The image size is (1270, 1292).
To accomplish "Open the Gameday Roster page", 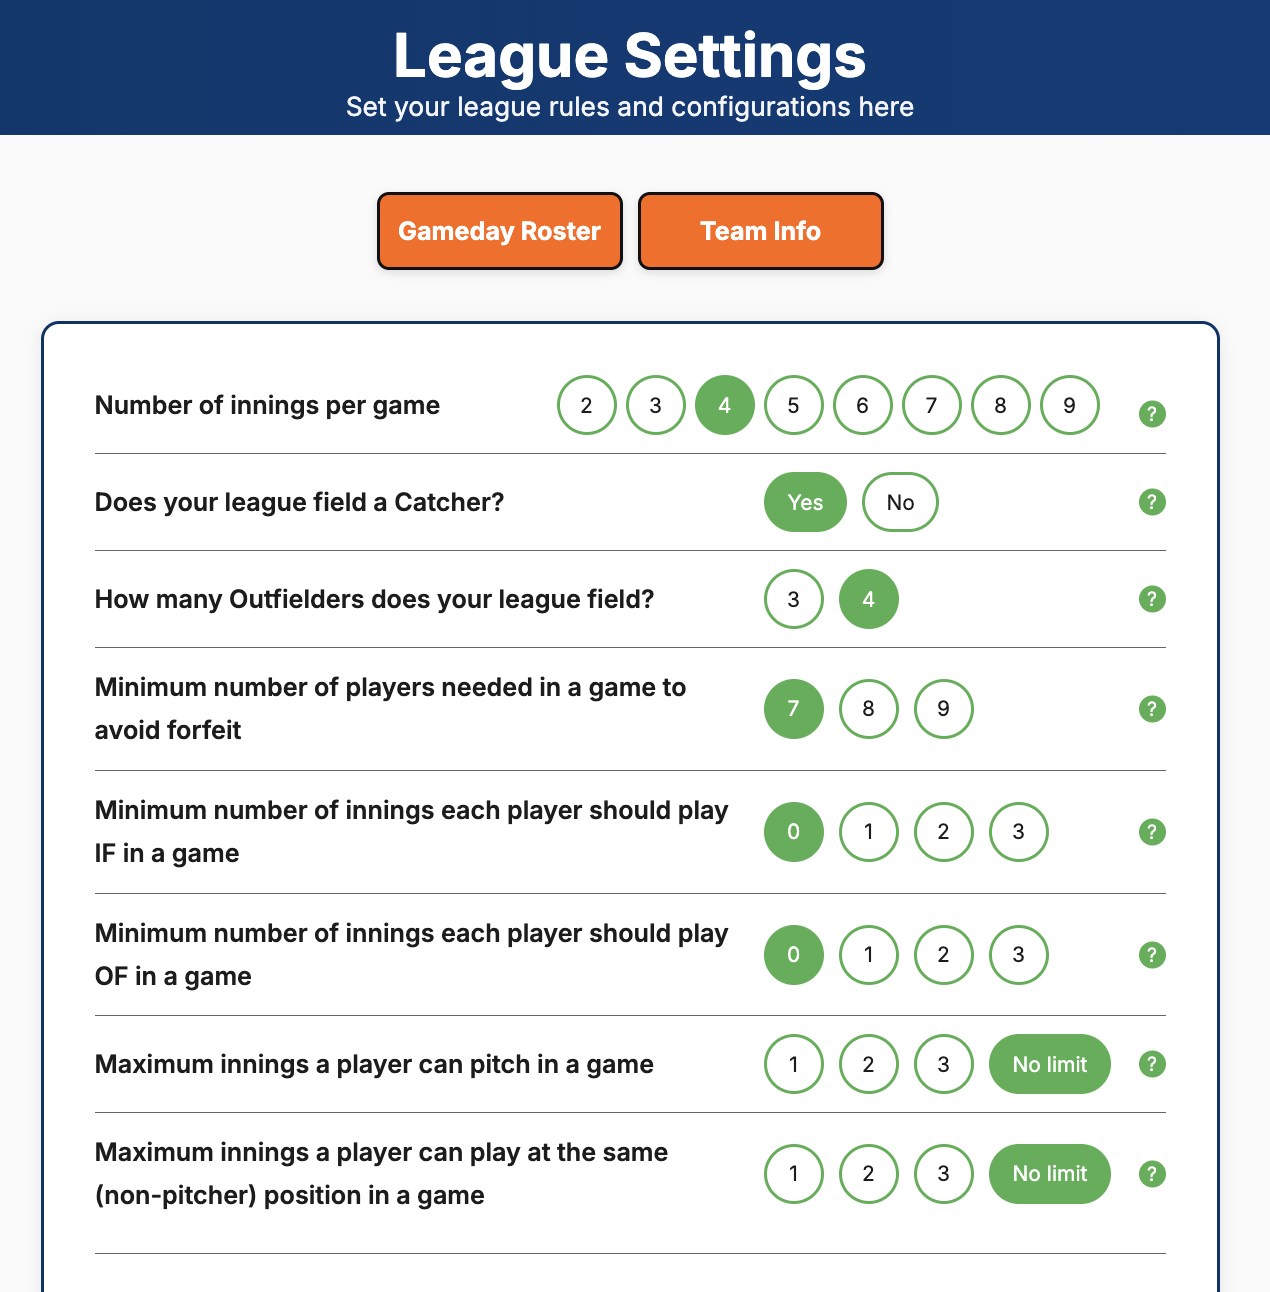I will 499,231.
